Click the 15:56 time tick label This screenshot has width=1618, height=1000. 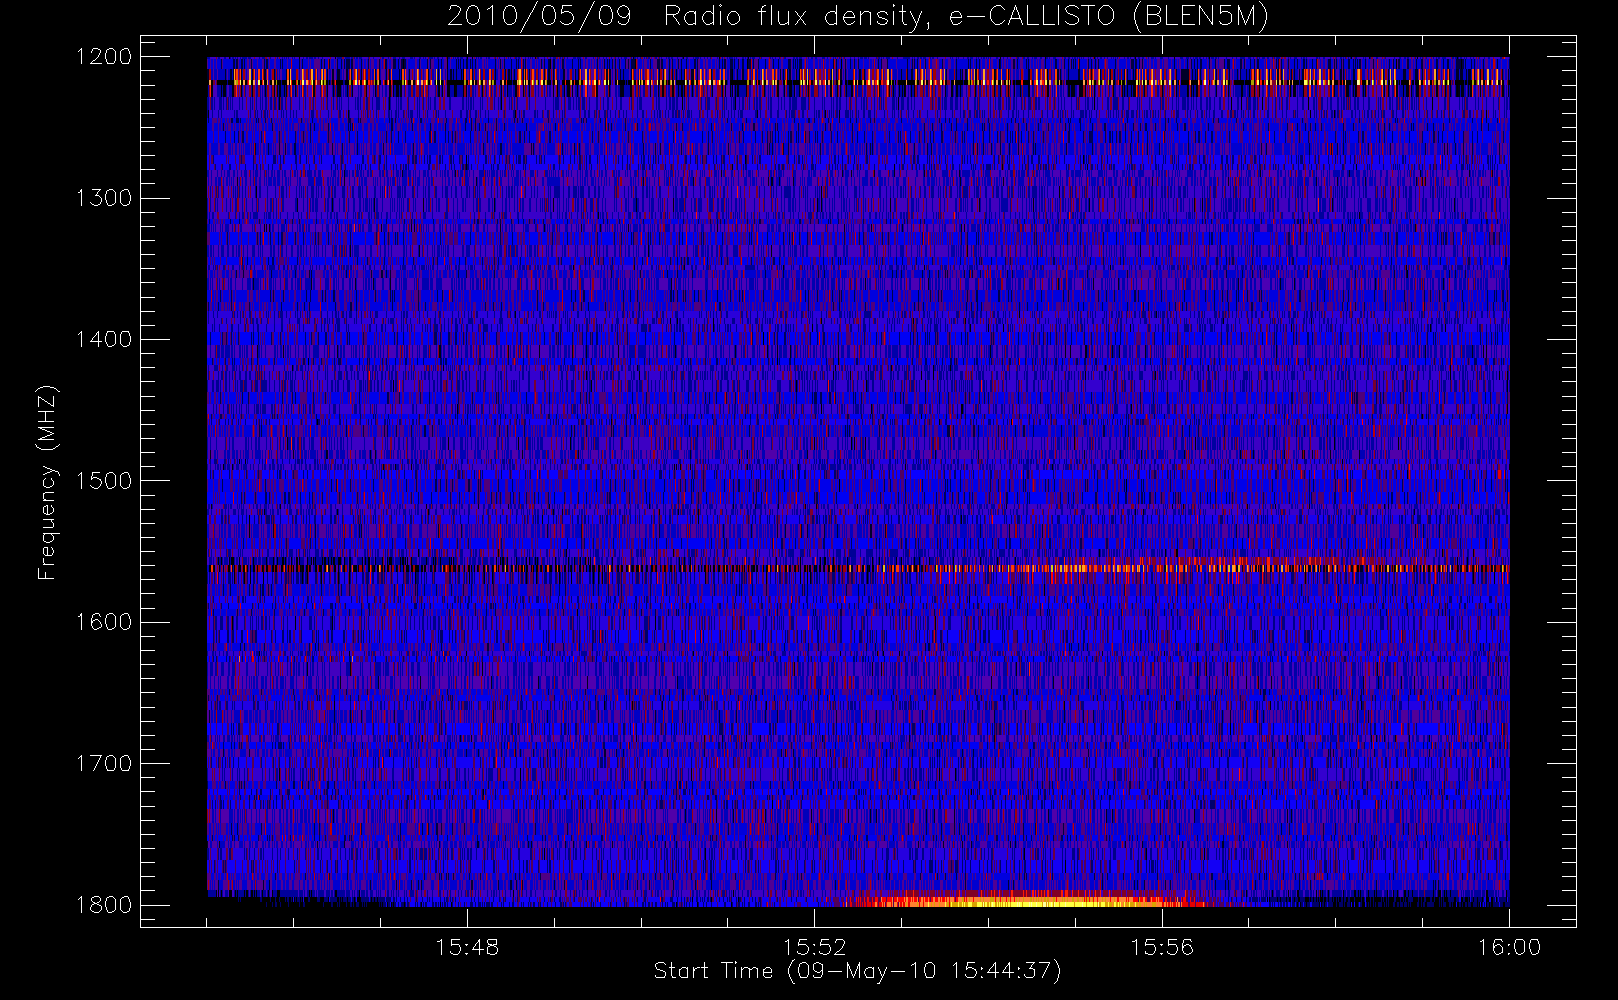(x=1161, y=947)
